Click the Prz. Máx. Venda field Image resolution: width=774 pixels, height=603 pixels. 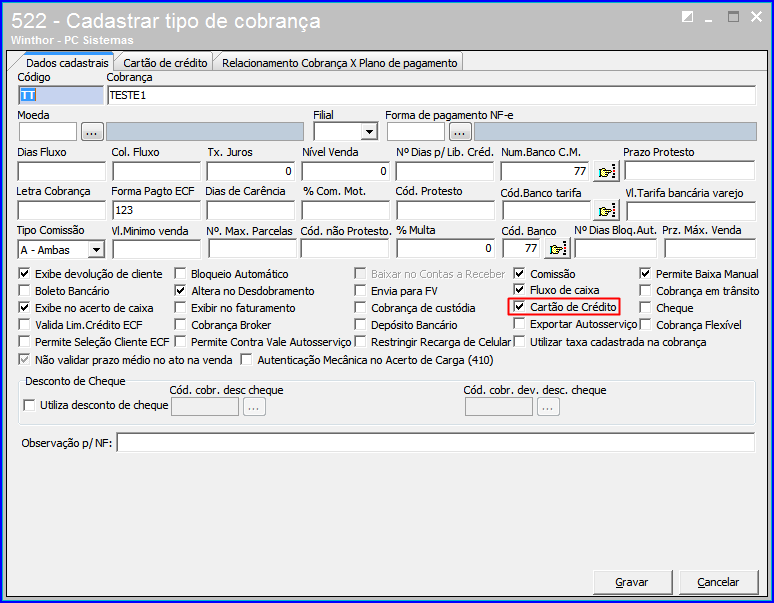pyautogui.click(x=710, y=249)
